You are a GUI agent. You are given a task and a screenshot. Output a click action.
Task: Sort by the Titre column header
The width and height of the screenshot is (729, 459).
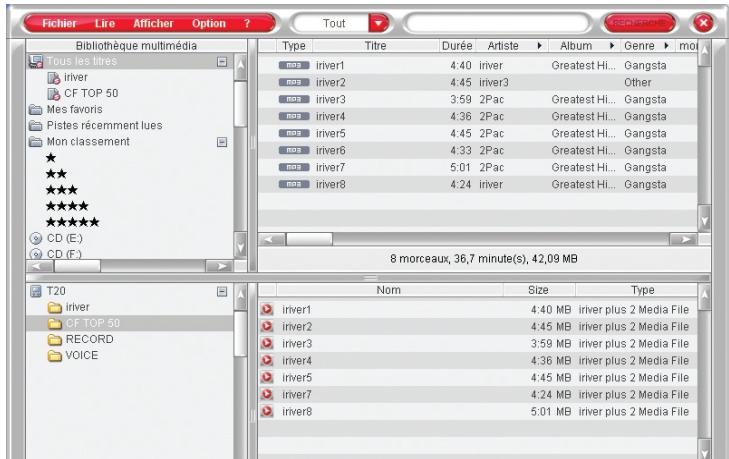376,46
